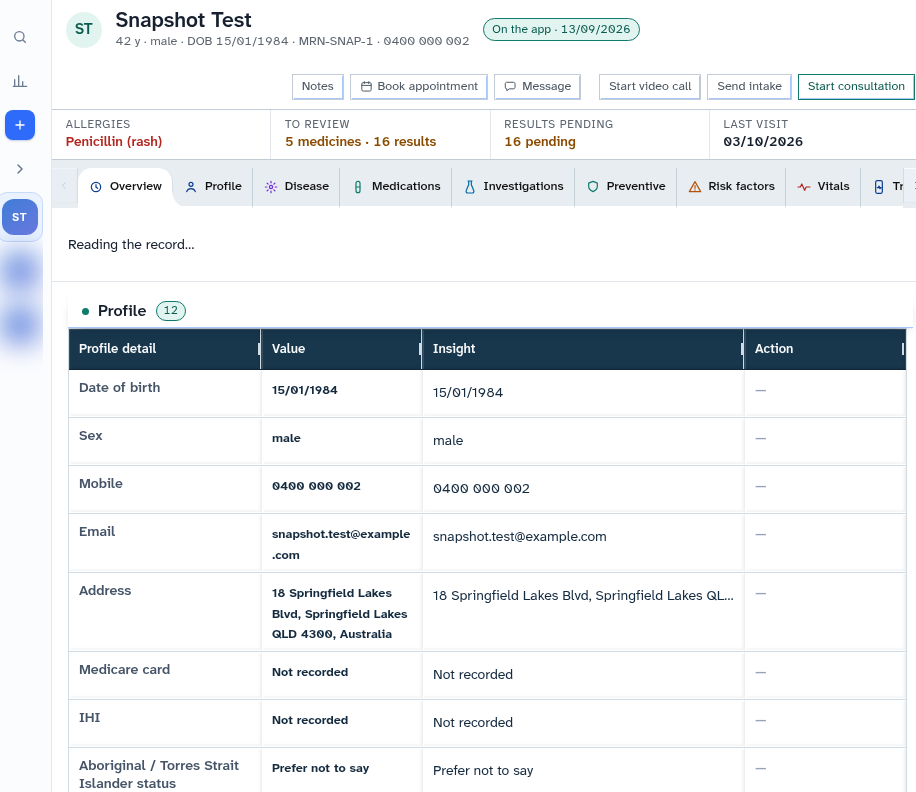916x792 pixels.
Task: Click the speech bubble icon in Message
Action: [x=510, y=86]
